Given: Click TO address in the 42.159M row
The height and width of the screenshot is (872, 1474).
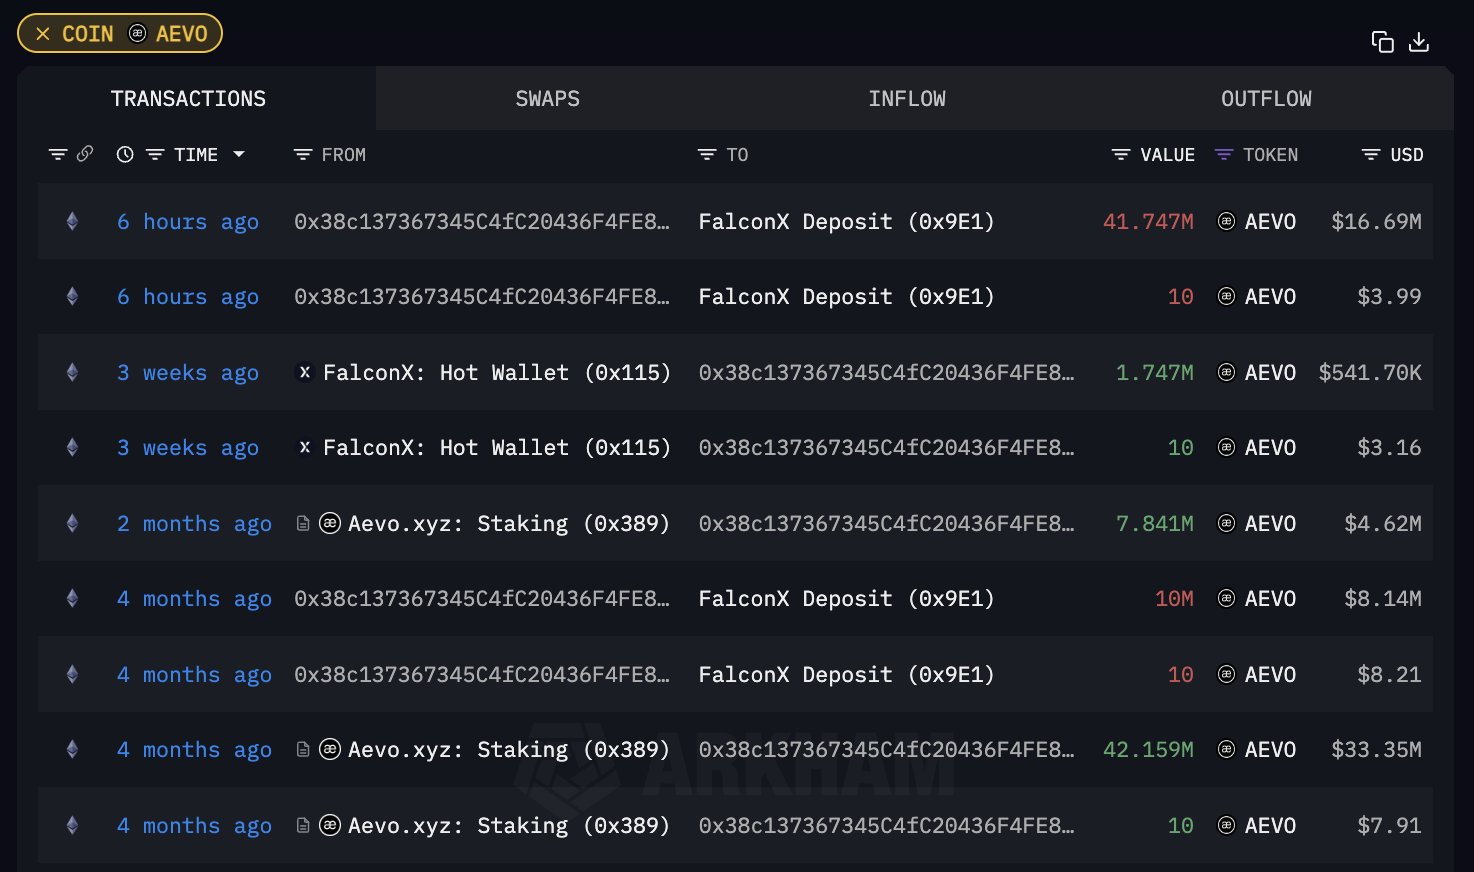Looking at the screenshot, I should coord(887,749).
